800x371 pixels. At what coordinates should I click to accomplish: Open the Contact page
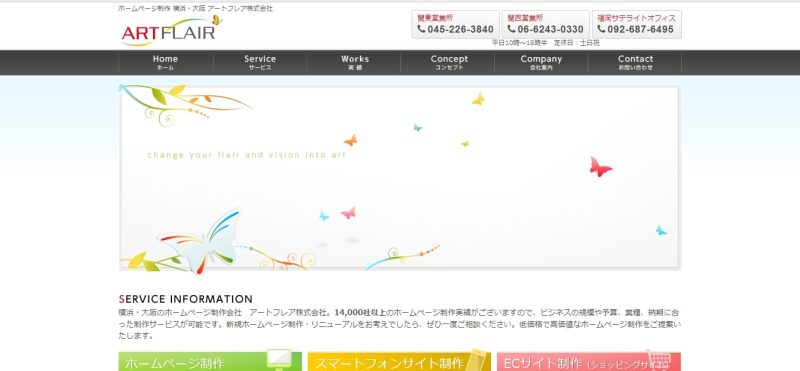click(635, 62)
